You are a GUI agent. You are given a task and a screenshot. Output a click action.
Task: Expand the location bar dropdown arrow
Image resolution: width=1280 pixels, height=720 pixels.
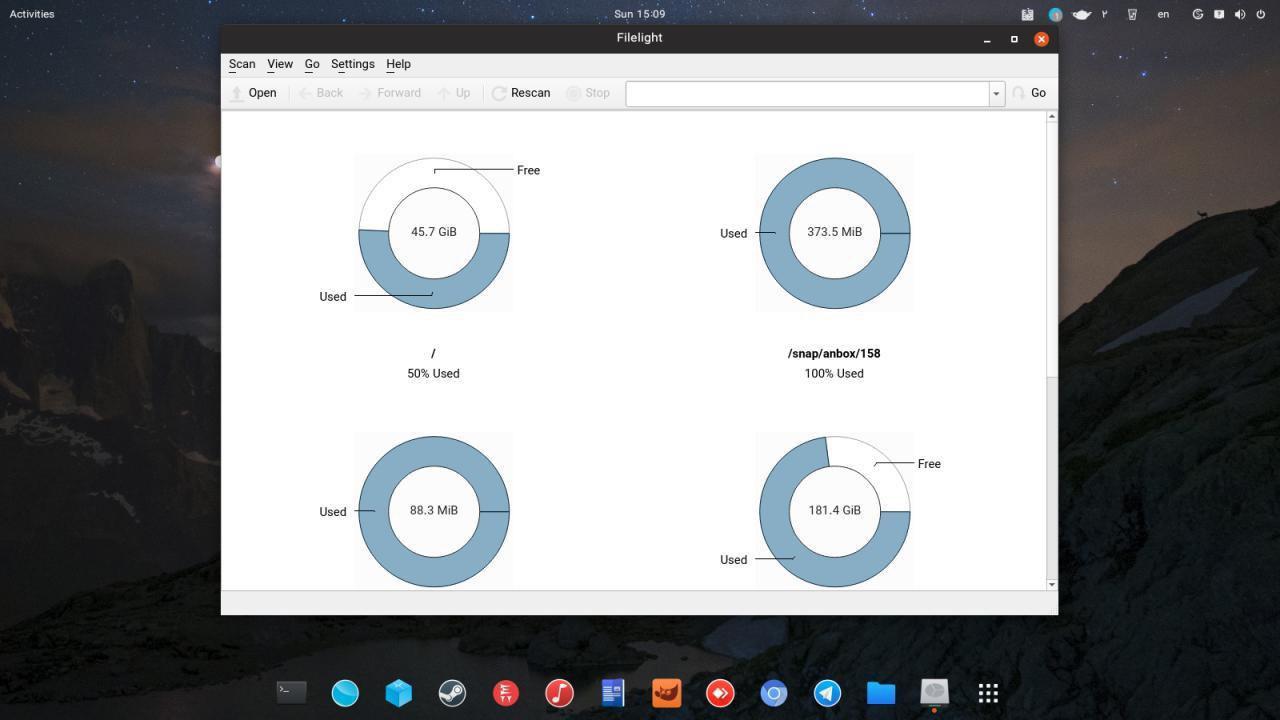pos(996,93)
